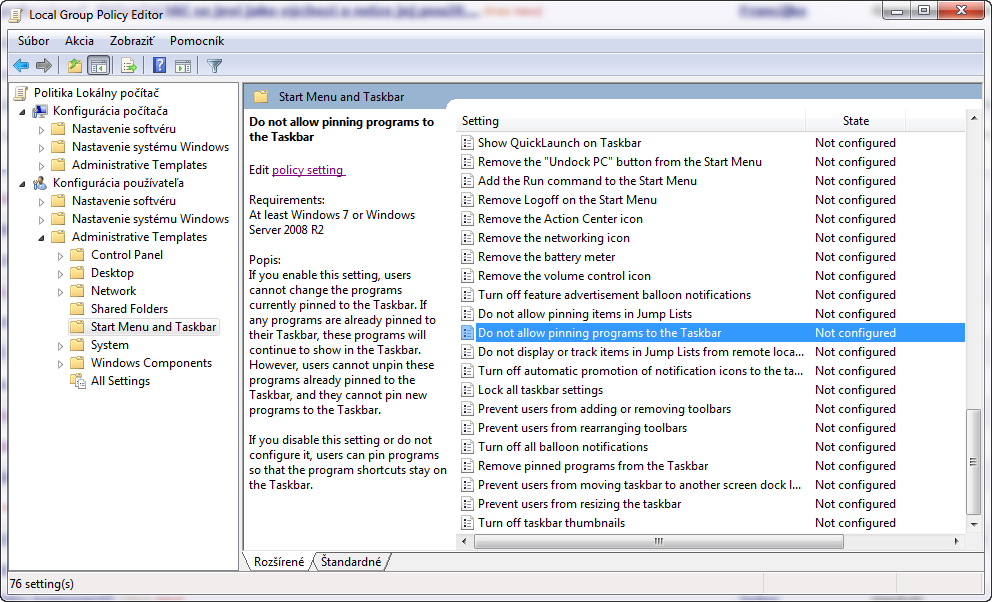Image resolution: width=992 pixels, height=602 pixels.
Task: Select Remove the networking icon policy
Action: tap(554, 238)
